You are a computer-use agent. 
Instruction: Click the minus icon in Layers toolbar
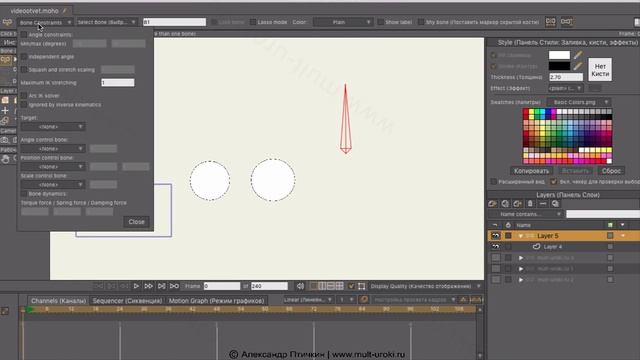542,204
